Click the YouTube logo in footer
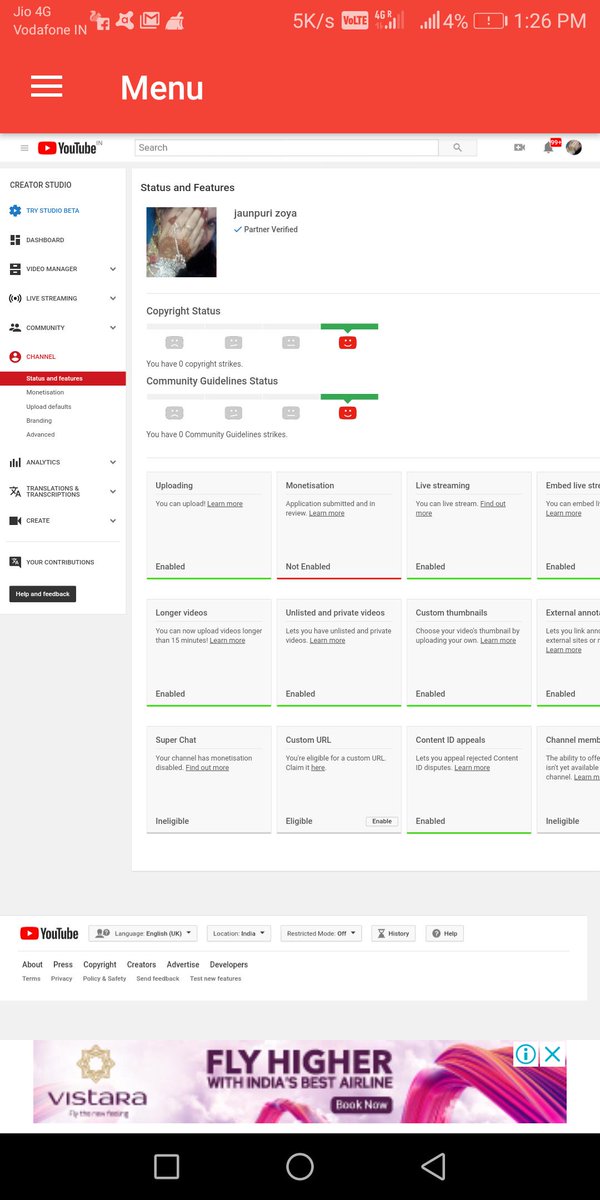The height and width of the screenshot is (1200, 600). tap(49, 933)
